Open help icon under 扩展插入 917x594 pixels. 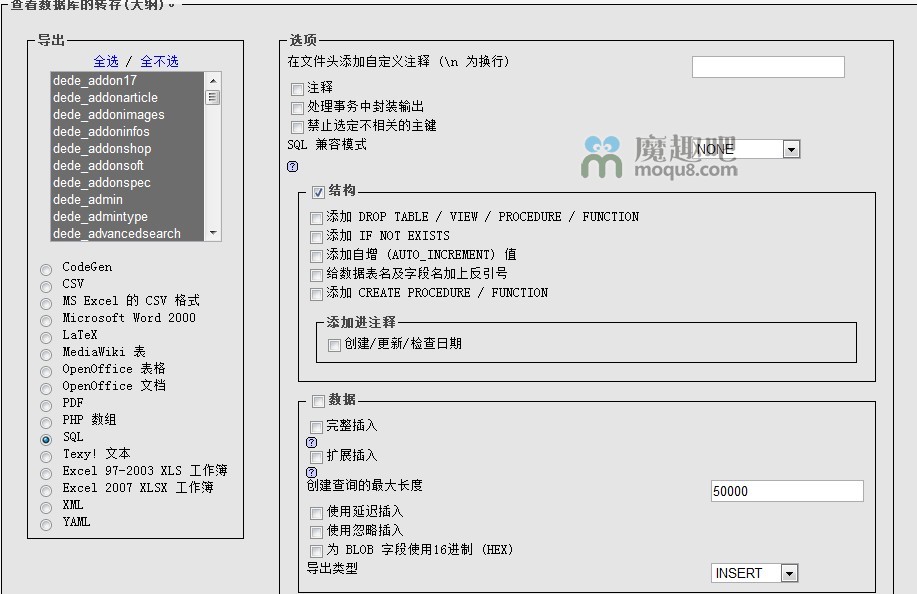tap(312, 472)
